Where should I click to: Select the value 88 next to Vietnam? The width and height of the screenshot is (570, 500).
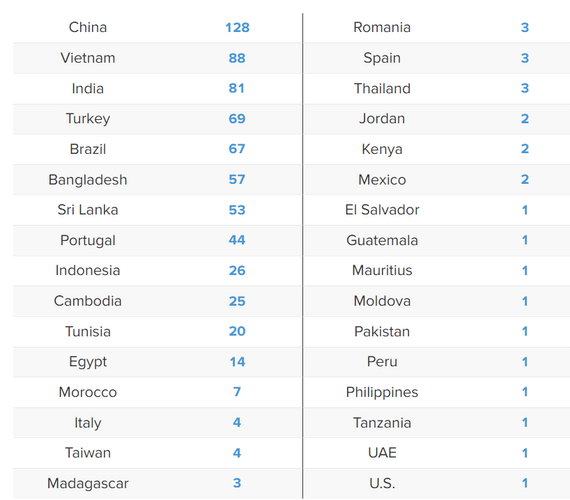(237, 58)
